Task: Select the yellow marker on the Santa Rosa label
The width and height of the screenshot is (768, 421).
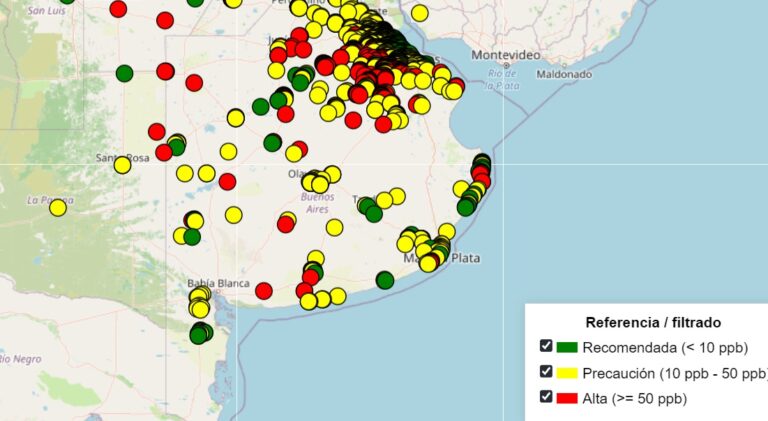Action: point(122,165)
